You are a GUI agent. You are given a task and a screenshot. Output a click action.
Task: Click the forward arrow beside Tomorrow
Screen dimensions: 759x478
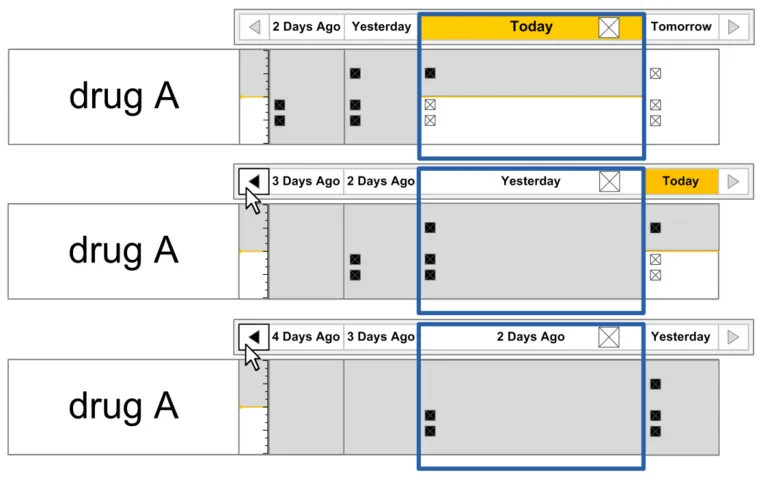pyautogui.click(x=734, y=27)
